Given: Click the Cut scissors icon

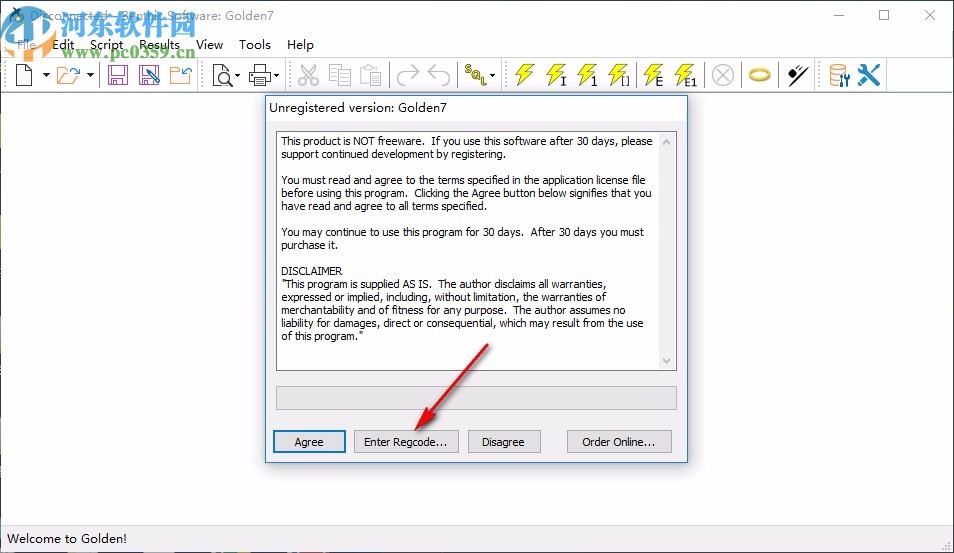Looking at the screenshot, I should coord(308,75).
